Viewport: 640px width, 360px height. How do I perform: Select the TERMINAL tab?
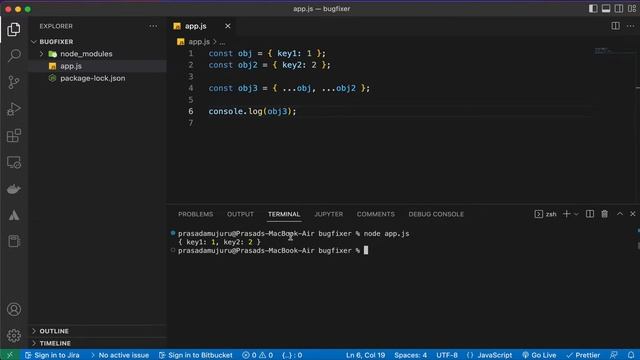coord(284,214)
